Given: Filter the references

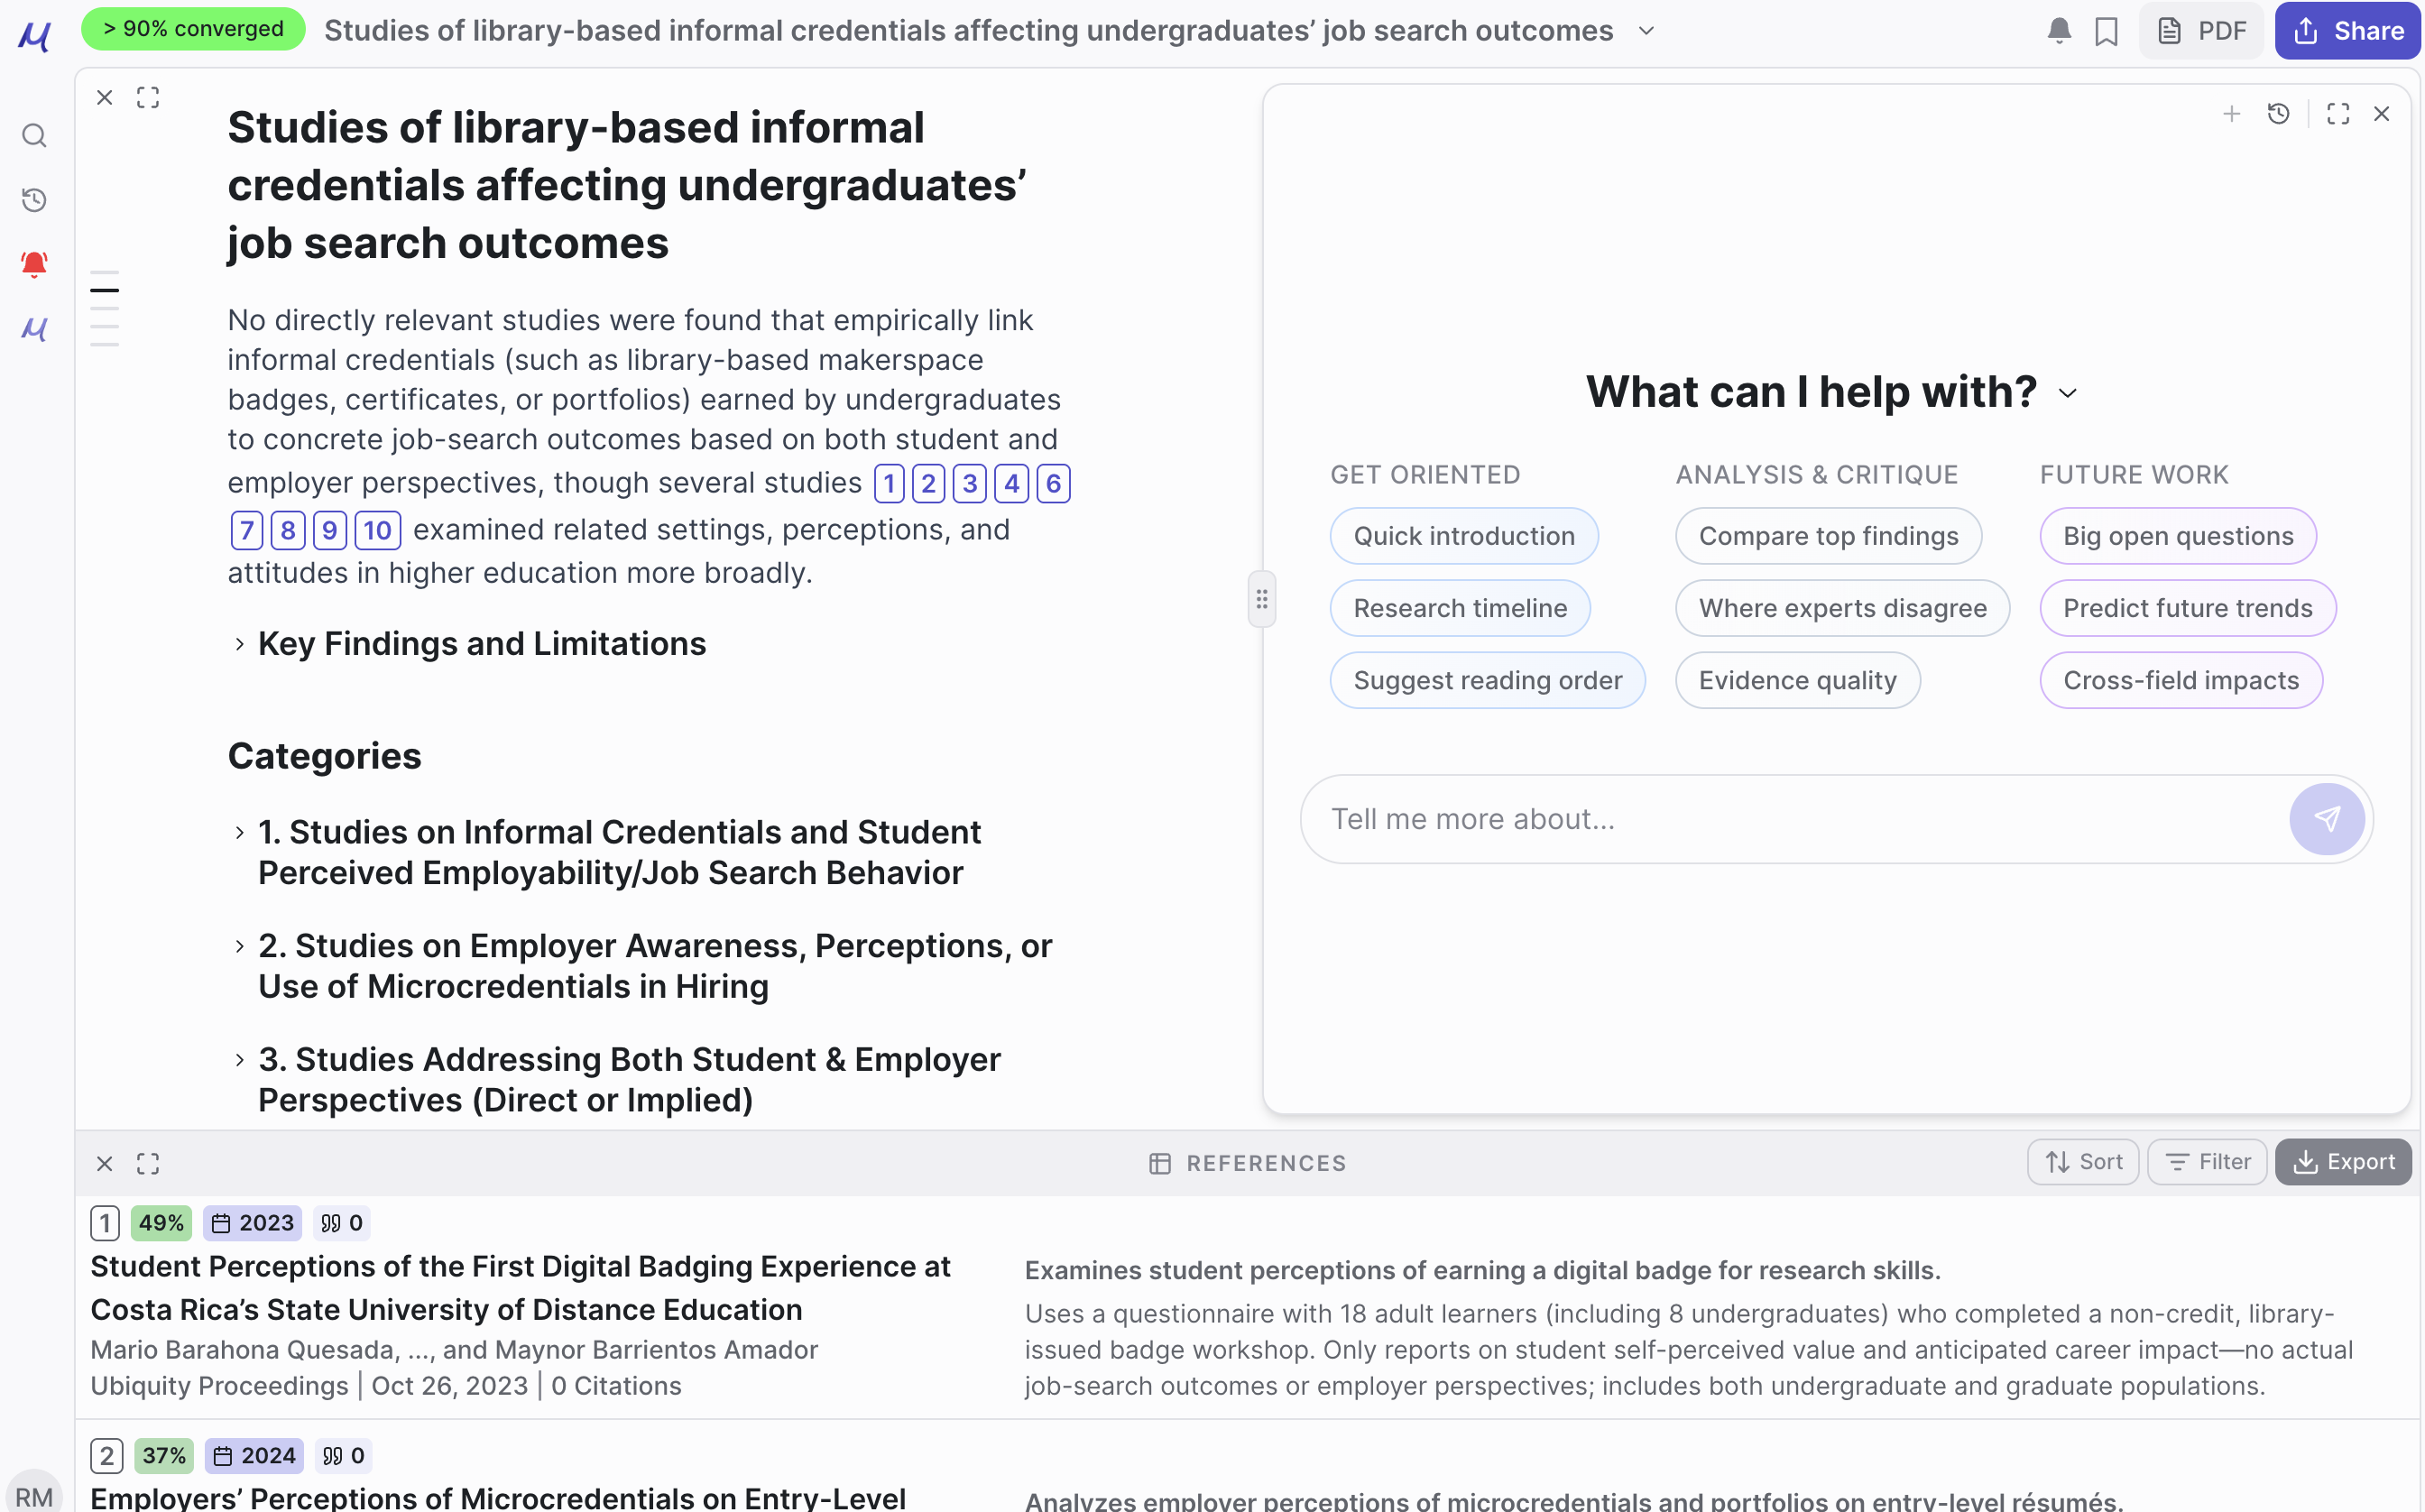Looking at the screenshot, I should (2207, 1162).
